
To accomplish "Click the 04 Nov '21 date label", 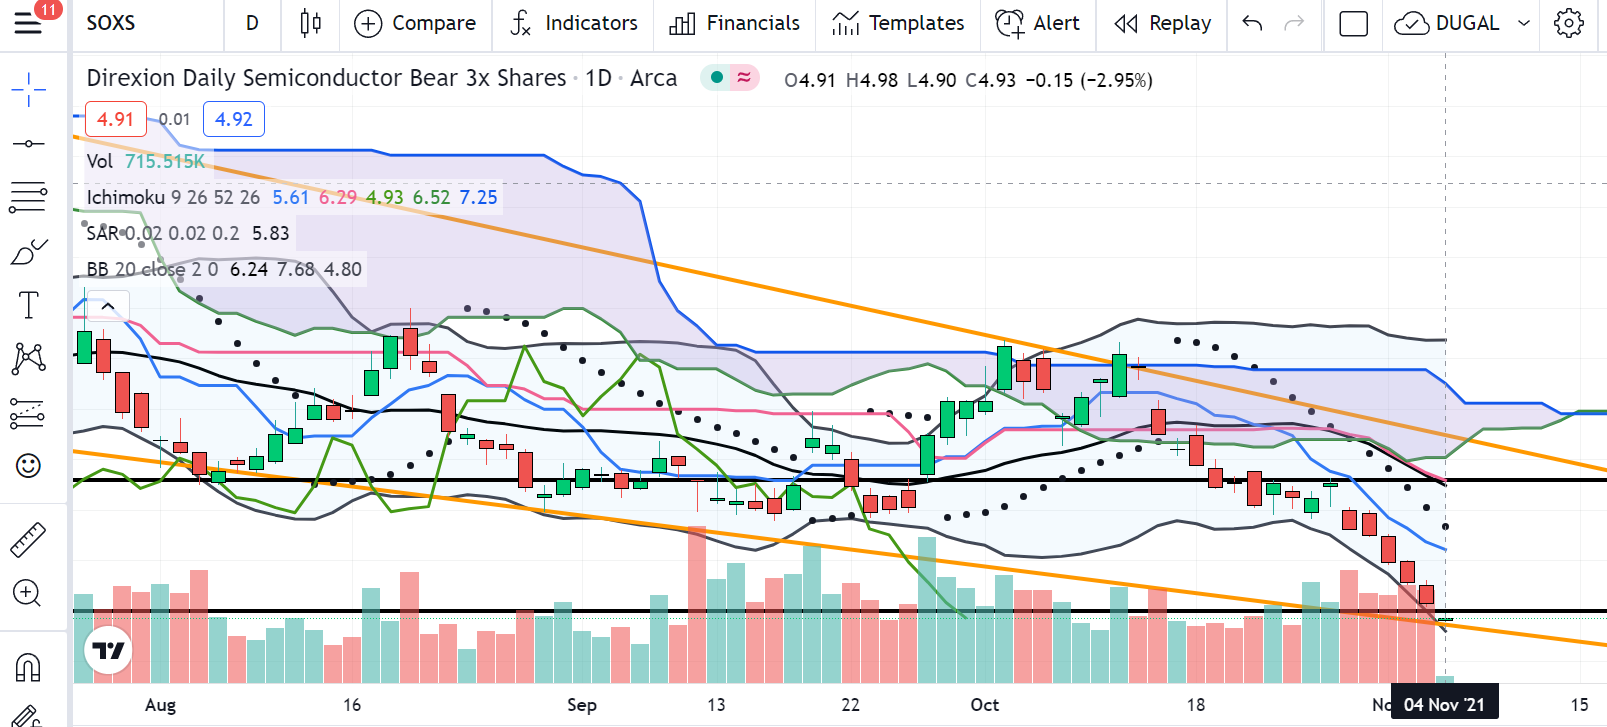I will click(x=1444, y=705).
